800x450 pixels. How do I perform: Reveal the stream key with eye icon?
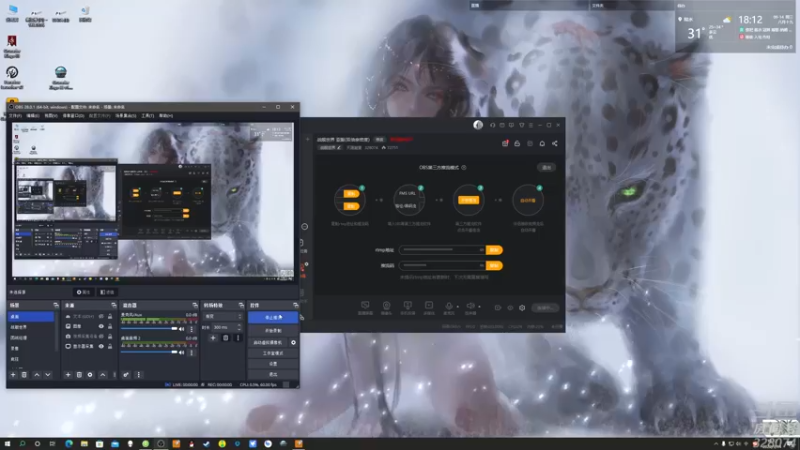(481, 265)
